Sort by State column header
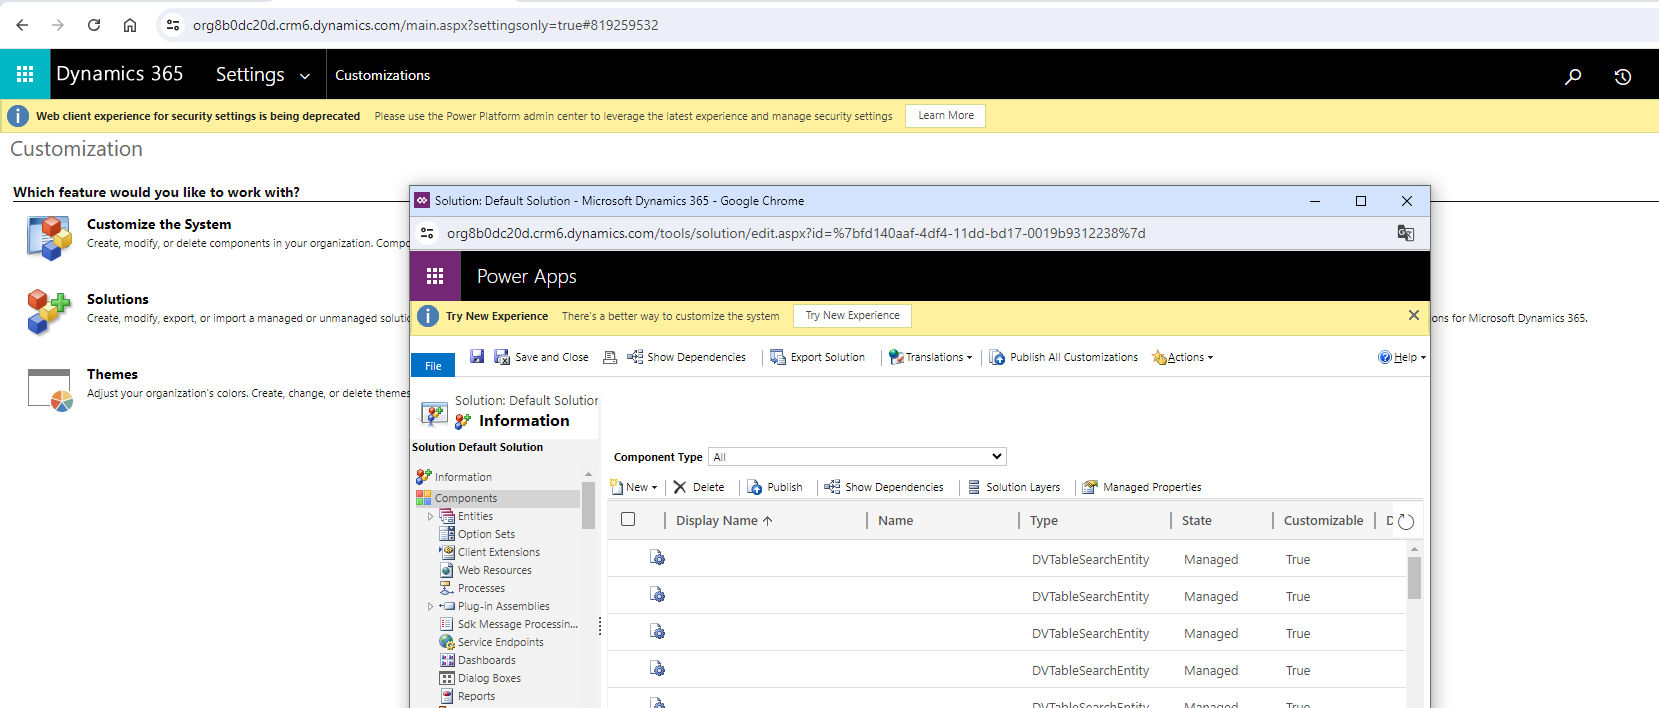1659x708 pixels. click(1197, 520)
